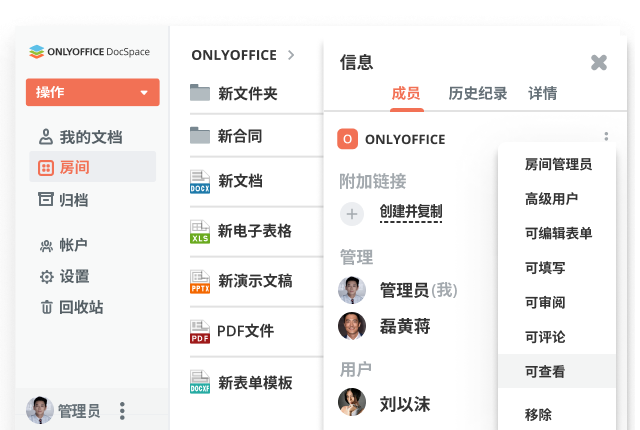This screenshot has width=640, height=430.
Task: Open the 帐户 section
Action: [73, 245]
